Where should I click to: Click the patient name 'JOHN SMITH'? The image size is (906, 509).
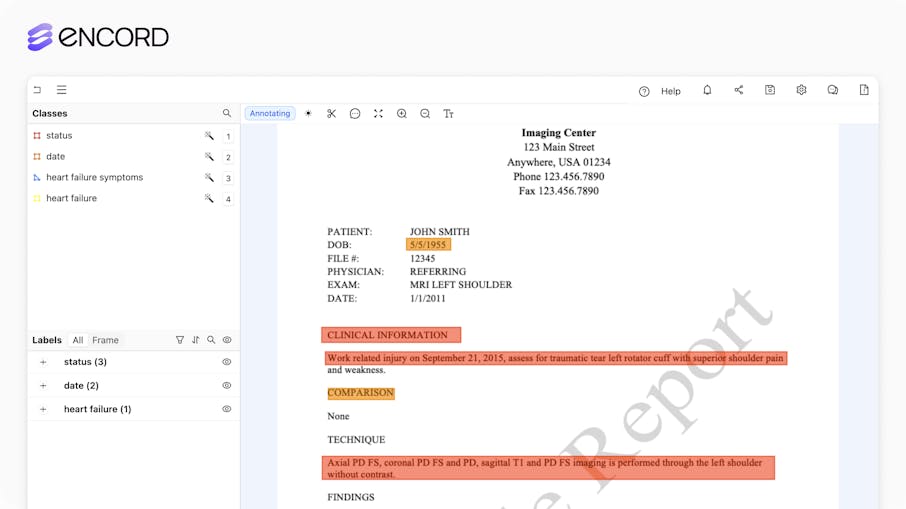pos(440,232)
